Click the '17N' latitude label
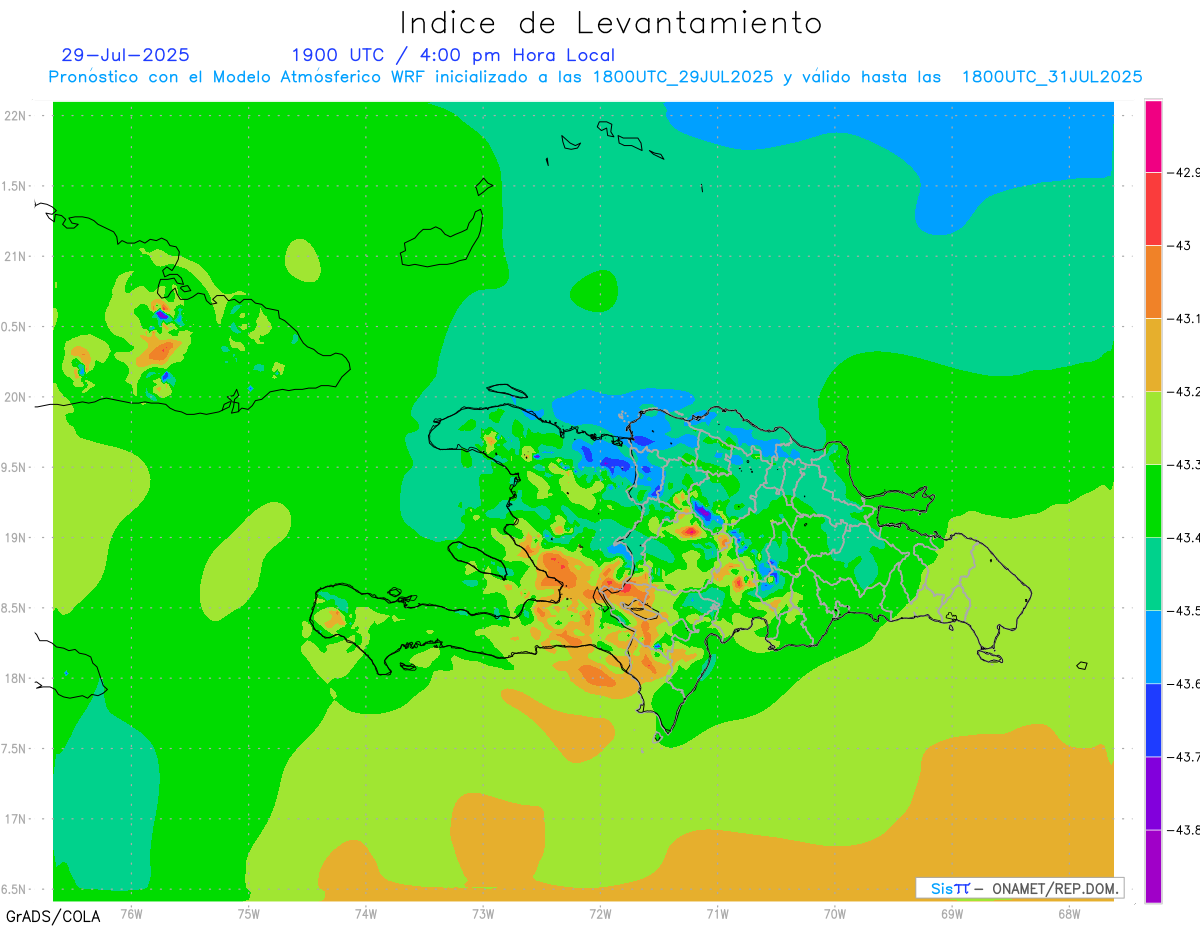Viewport: 1200px width, 927px height. click(16, 819)
